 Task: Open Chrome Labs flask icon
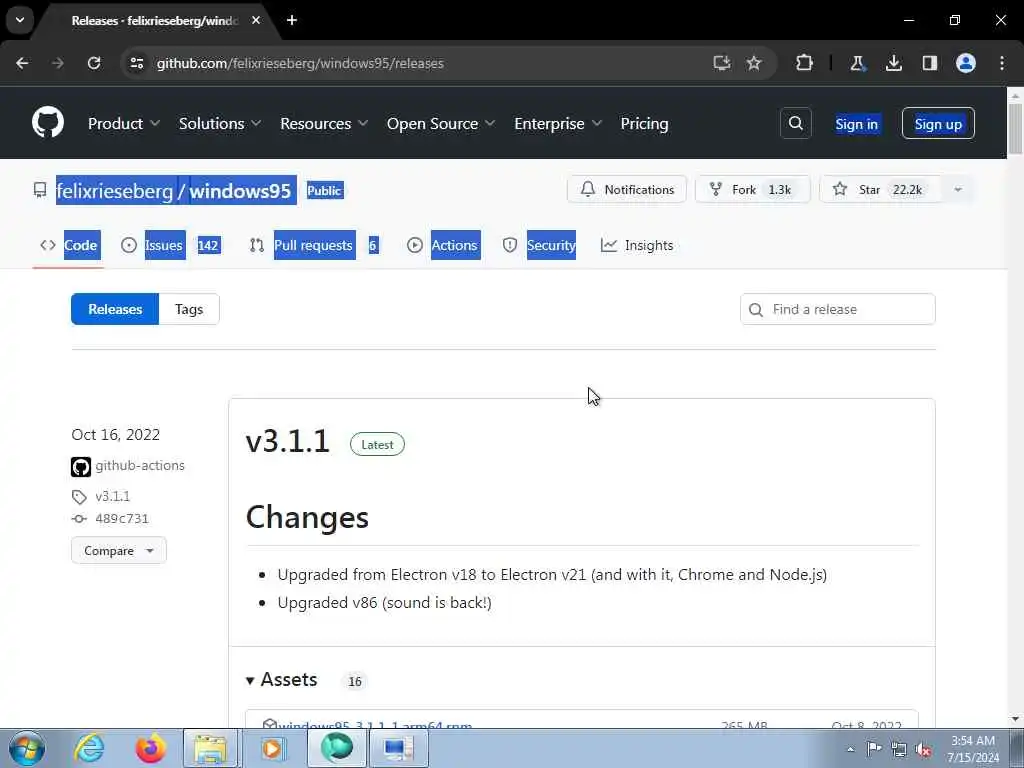(857, 63)
